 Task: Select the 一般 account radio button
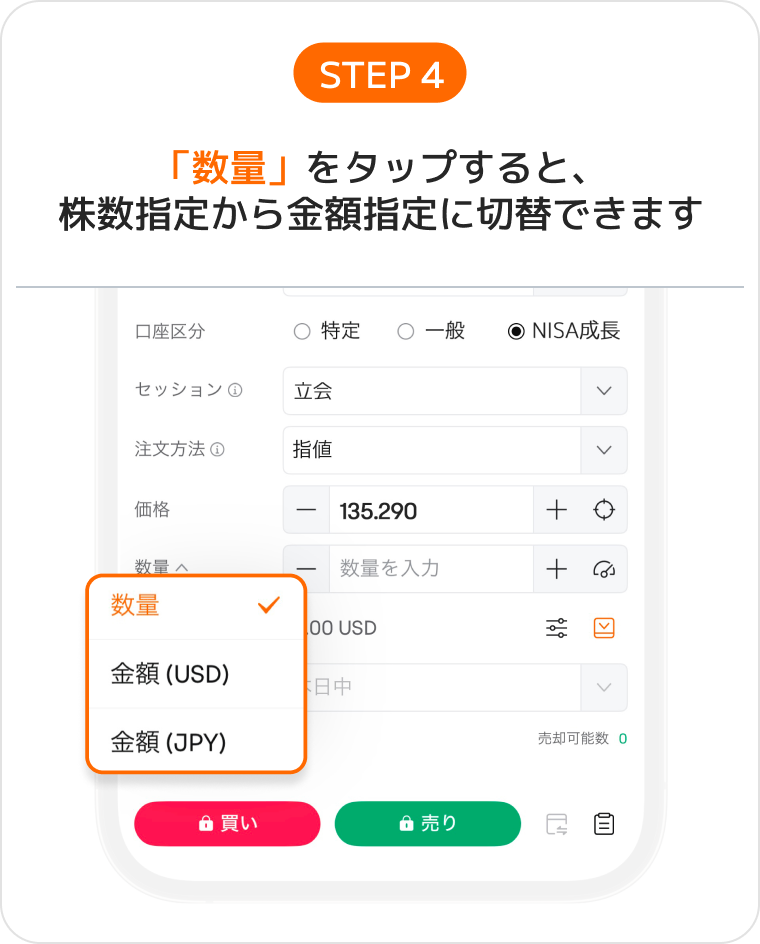[406, 331]
